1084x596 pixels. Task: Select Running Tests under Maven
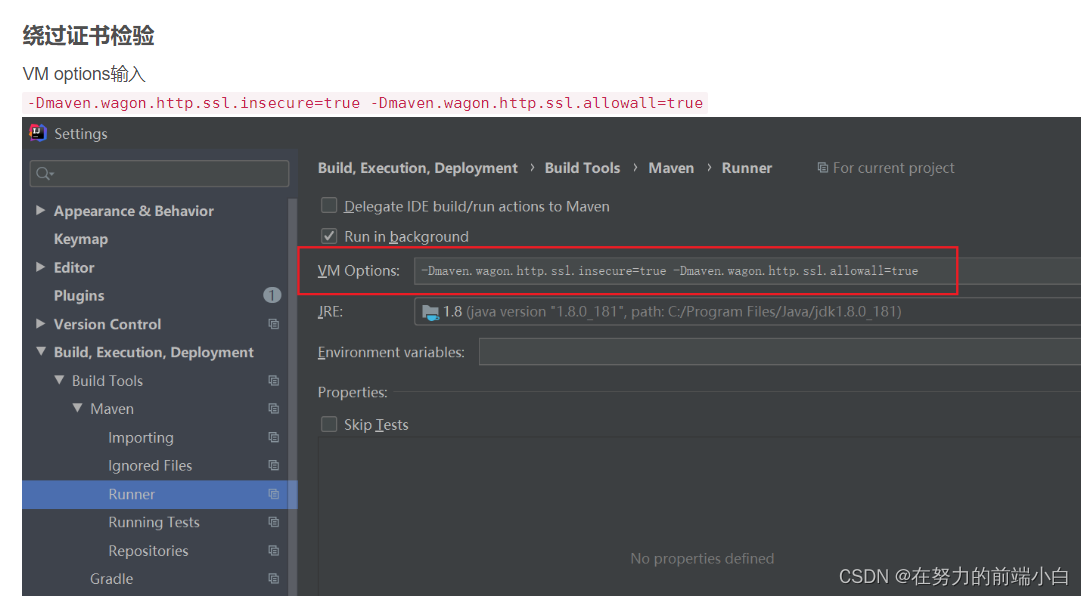pyautogui.click(x=153, y=523)
